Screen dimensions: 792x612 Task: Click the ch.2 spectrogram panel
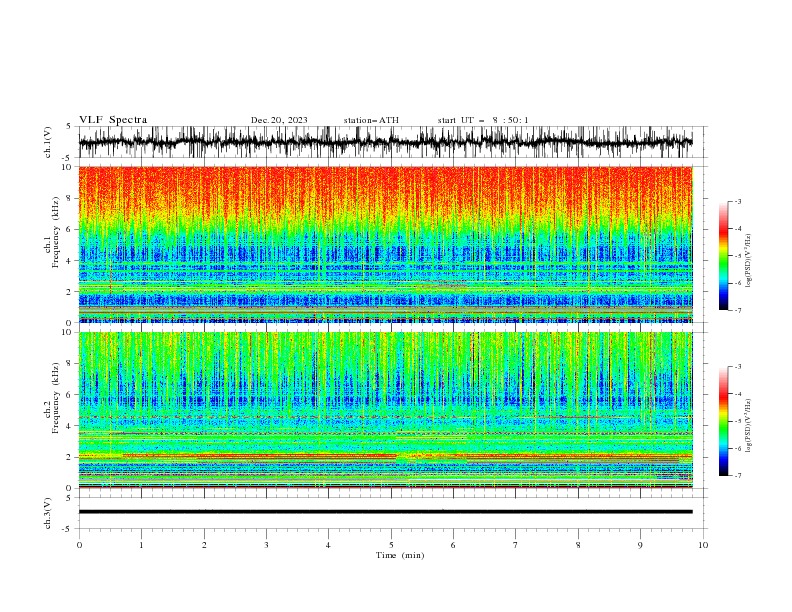coord(385,410)
